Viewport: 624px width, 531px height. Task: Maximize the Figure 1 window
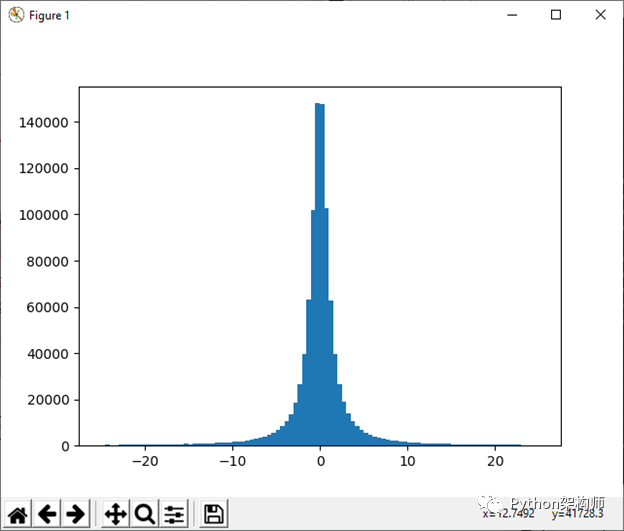pyautogui.click(x=556, y=15)
